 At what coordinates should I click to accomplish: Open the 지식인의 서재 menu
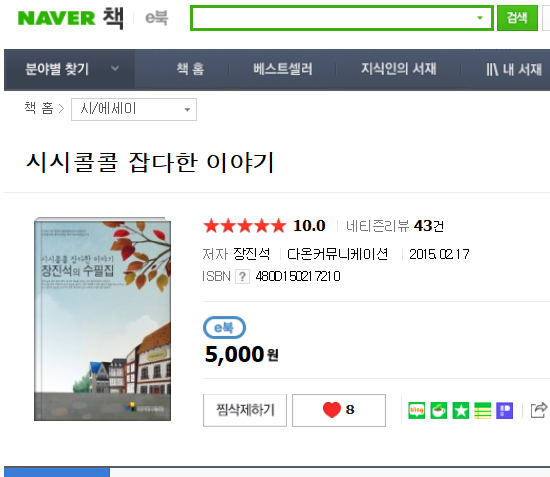coord(398,69)
